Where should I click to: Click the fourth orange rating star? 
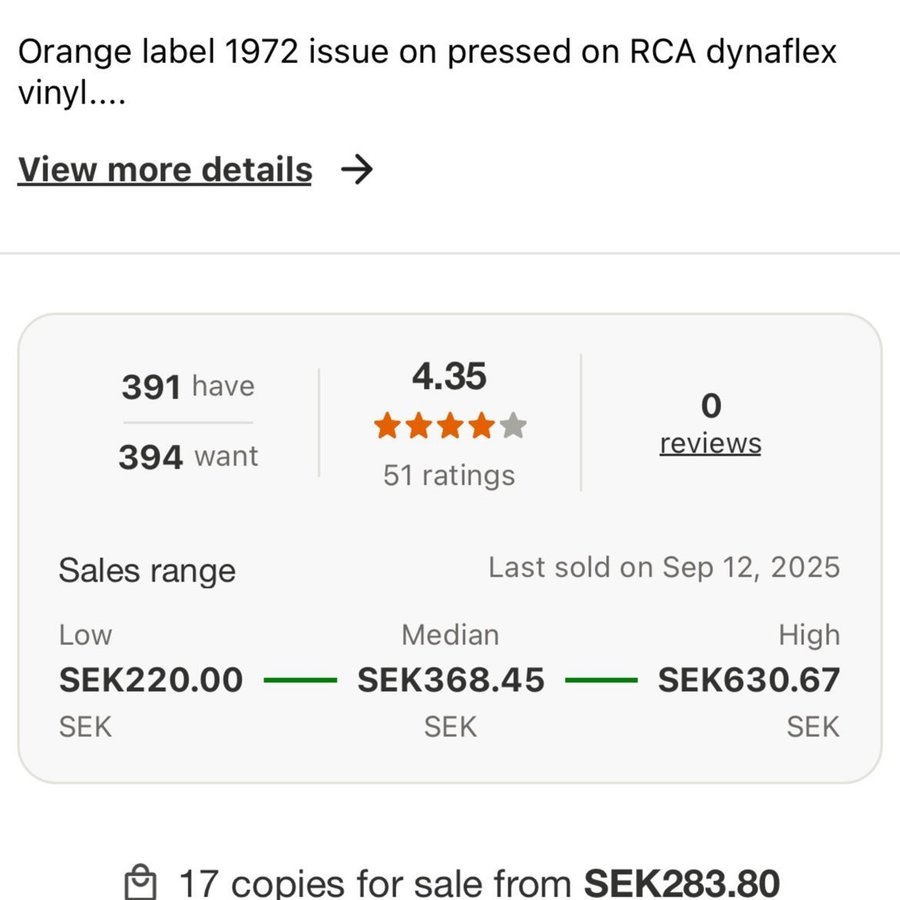[482, 427]
